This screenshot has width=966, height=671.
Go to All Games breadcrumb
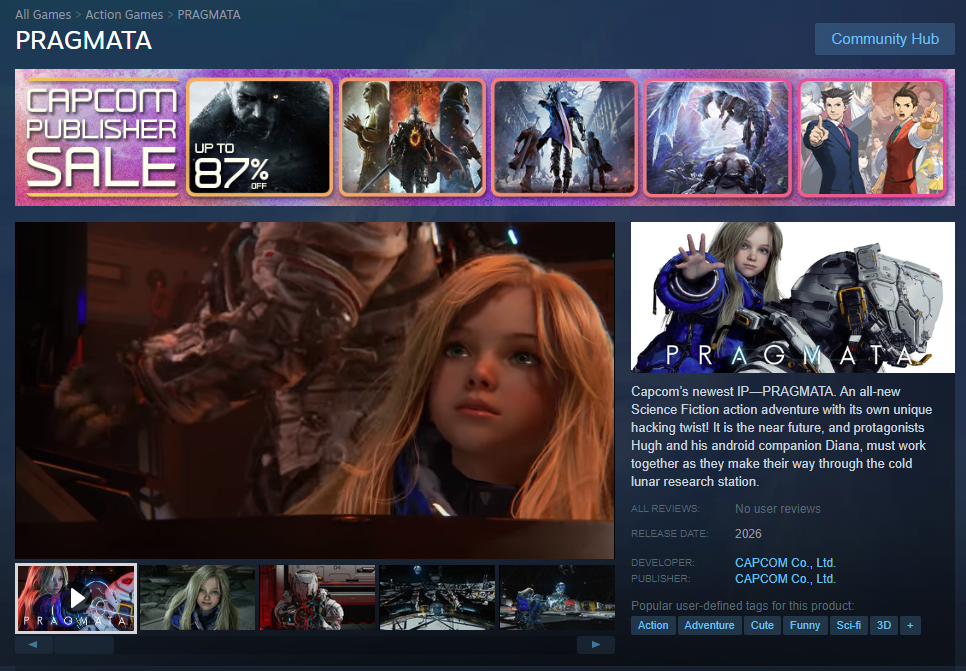click(x=43, y=14)
